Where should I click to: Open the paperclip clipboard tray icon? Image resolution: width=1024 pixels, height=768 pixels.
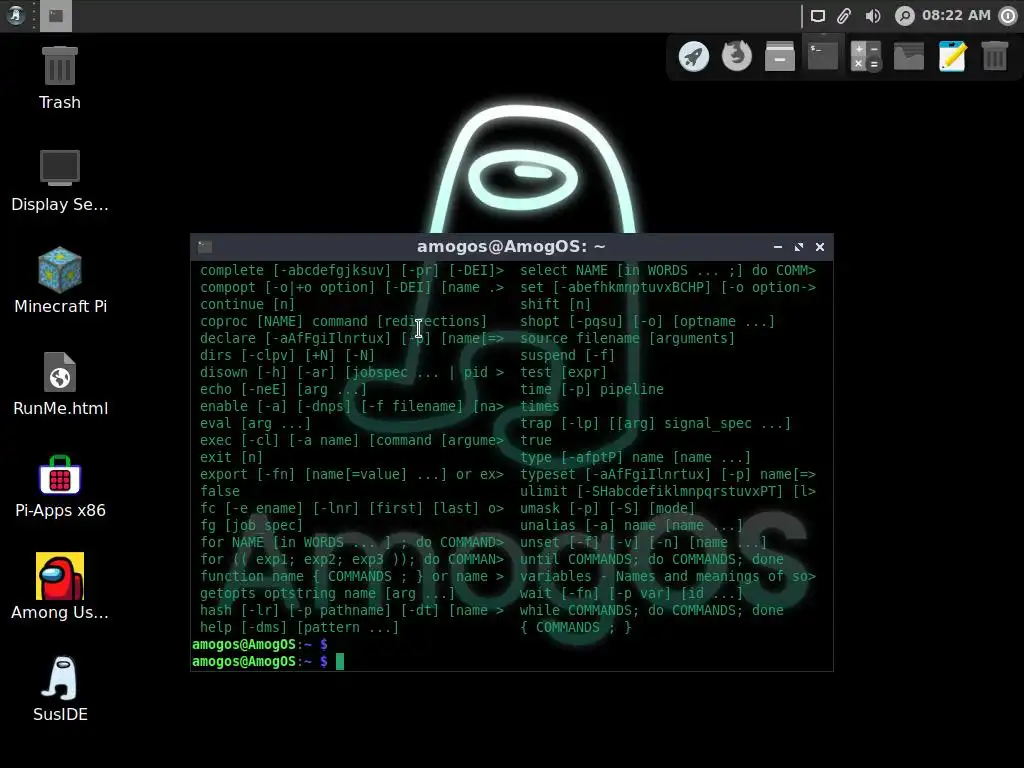[x=844, y=16]
